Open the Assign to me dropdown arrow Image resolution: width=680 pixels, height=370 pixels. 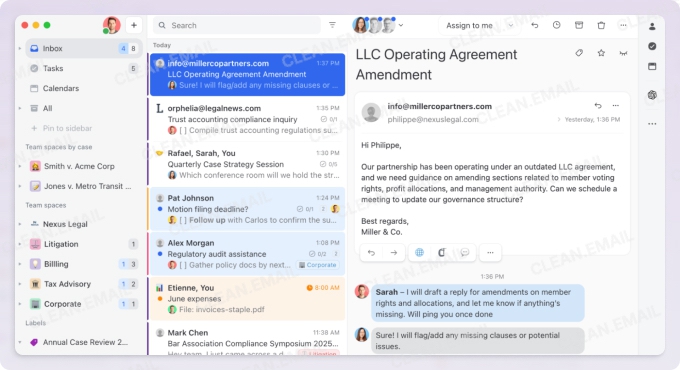[510, 26]
